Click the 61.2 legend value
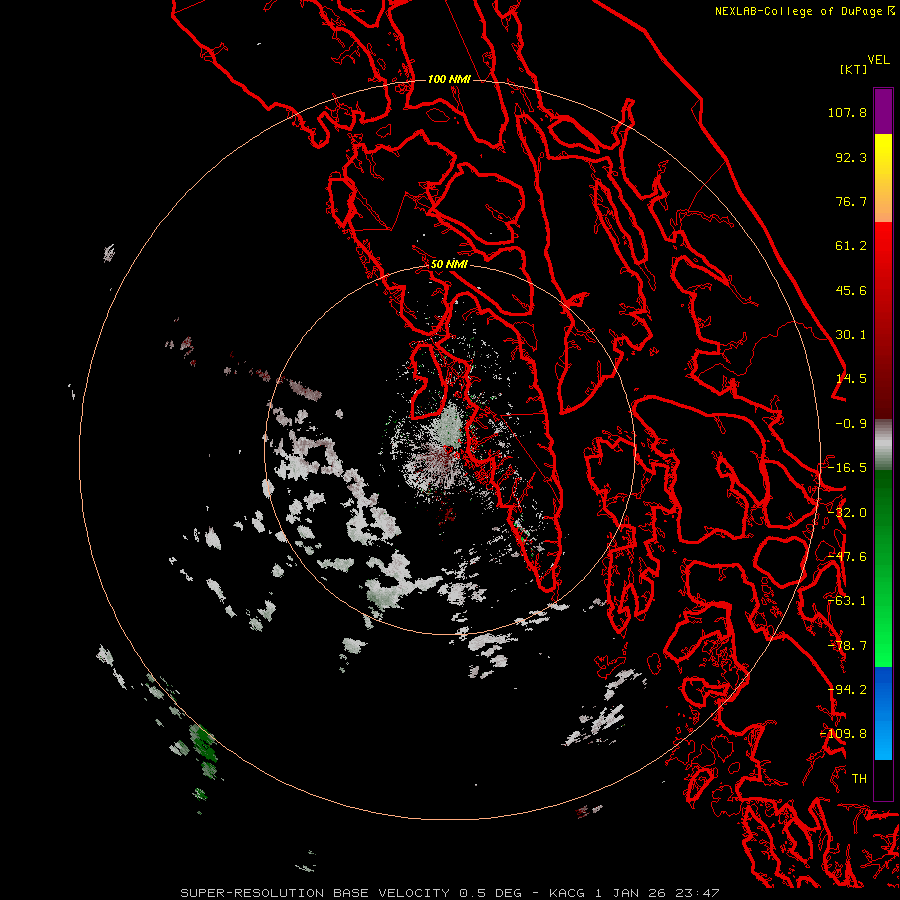The image size is (900, 900). point(851,246)
